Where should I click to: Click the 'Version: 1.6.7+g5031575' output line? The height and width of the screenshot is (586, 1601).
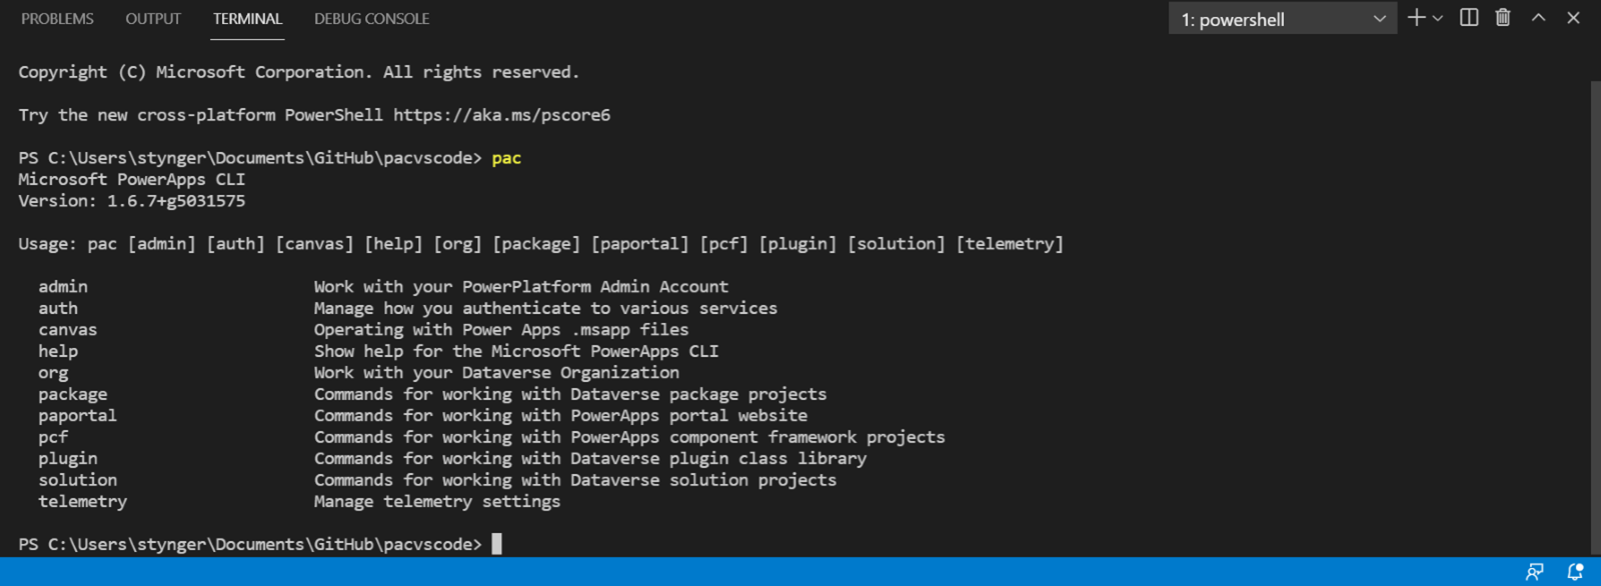click(131, 201)
